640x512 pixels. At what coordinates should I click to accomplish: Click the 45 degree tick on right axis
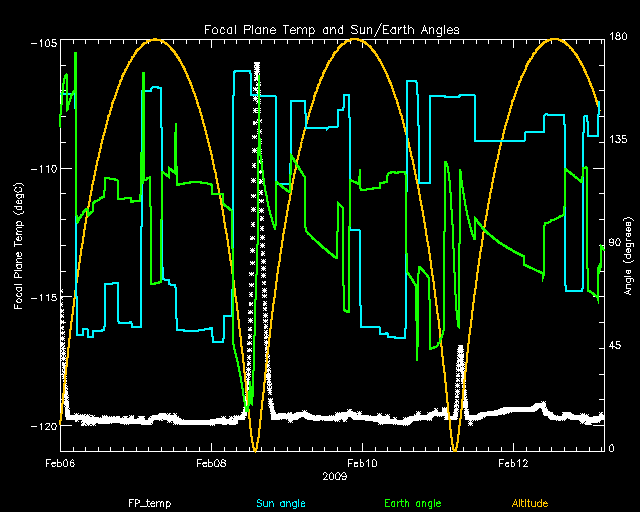[x=616, y=346]
